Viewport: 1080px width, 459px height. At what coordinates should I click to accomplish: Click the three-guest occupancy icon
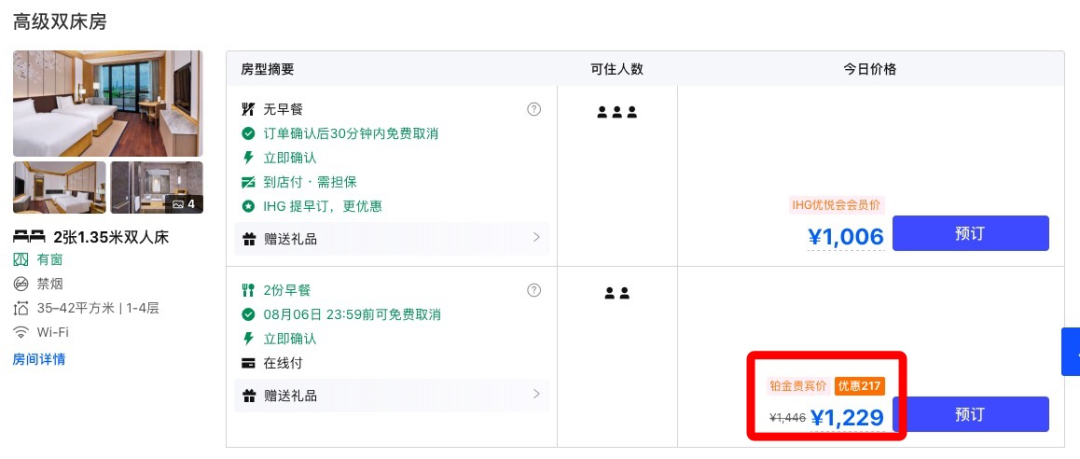pyautogui.click(x=617, y=112)
